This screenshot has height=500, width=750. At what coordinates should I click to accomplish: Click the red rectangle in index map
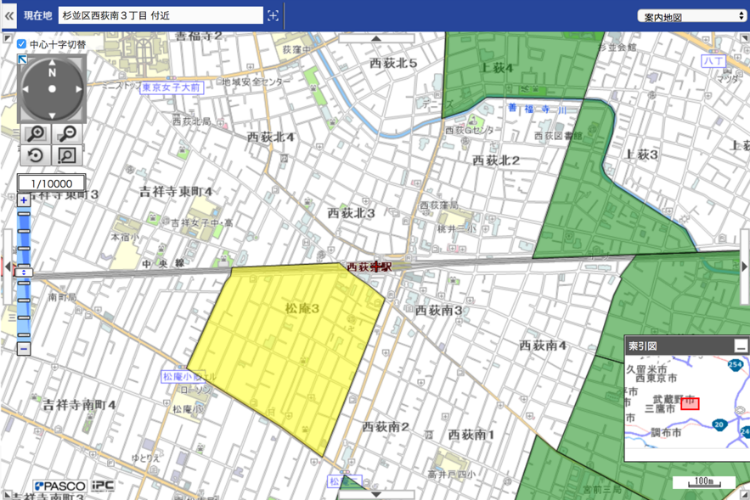(690, 405)
